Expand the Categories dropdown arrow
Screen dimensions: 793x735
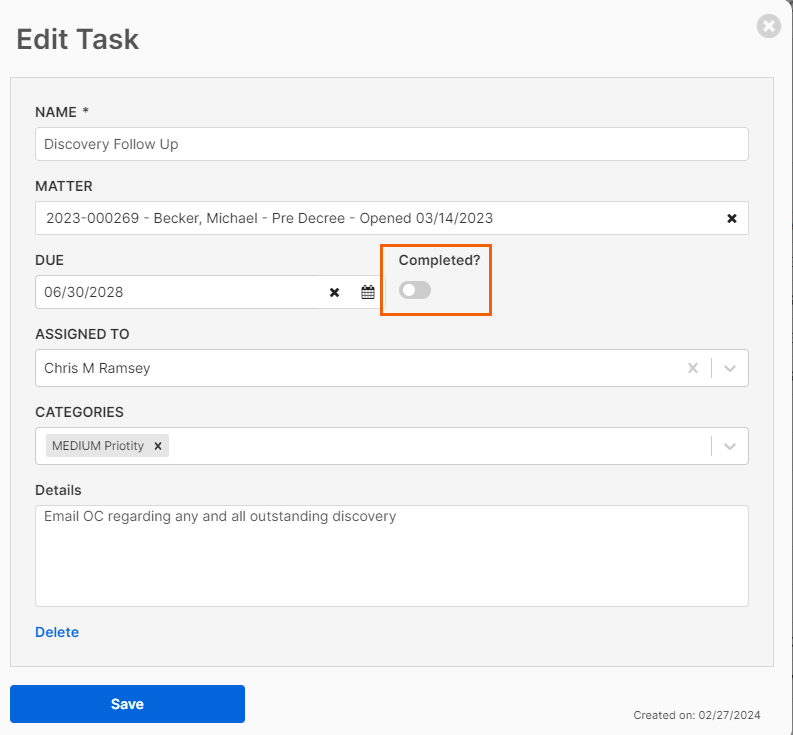coord(729,446)
